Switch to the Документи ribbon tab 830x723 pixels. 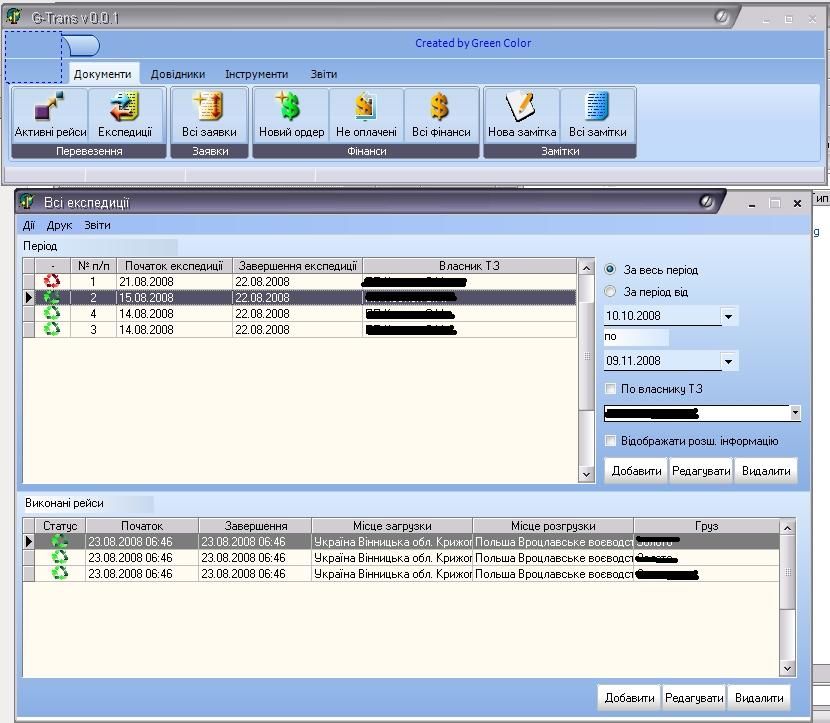(102, 74)
